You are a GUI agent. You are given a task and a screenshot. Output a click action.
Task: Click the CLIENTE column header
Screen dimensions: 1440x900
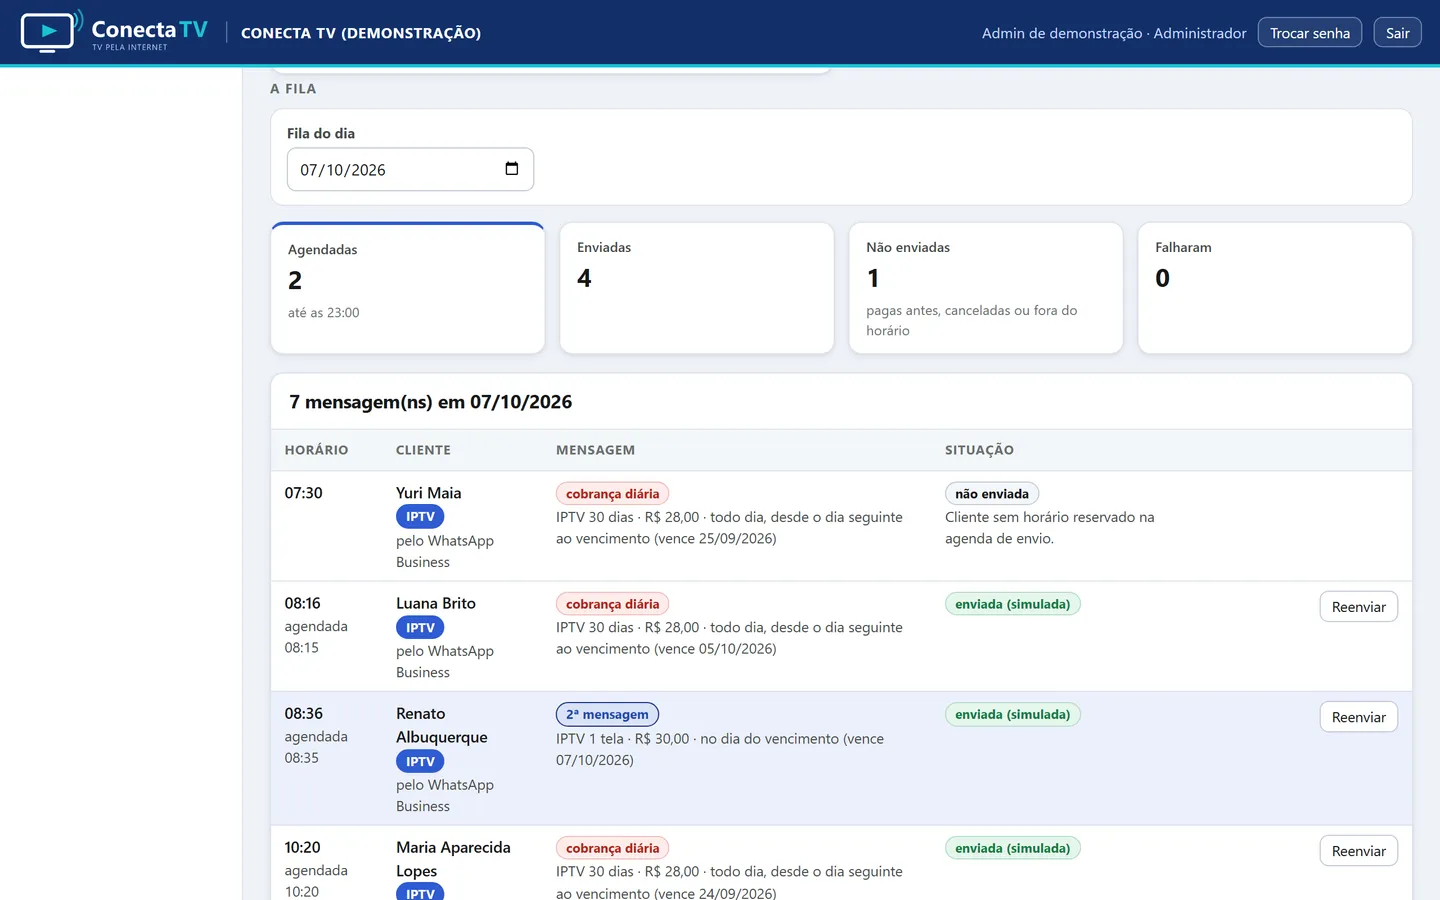pyautogui.click(x=423, y=450)
